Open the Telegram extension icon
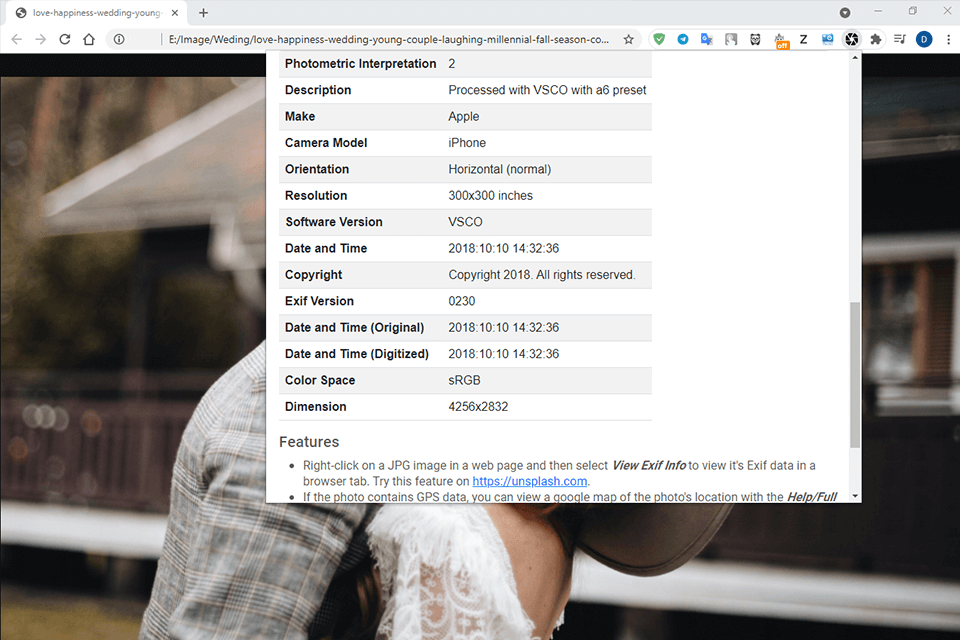960x640 pixels. 682,38
